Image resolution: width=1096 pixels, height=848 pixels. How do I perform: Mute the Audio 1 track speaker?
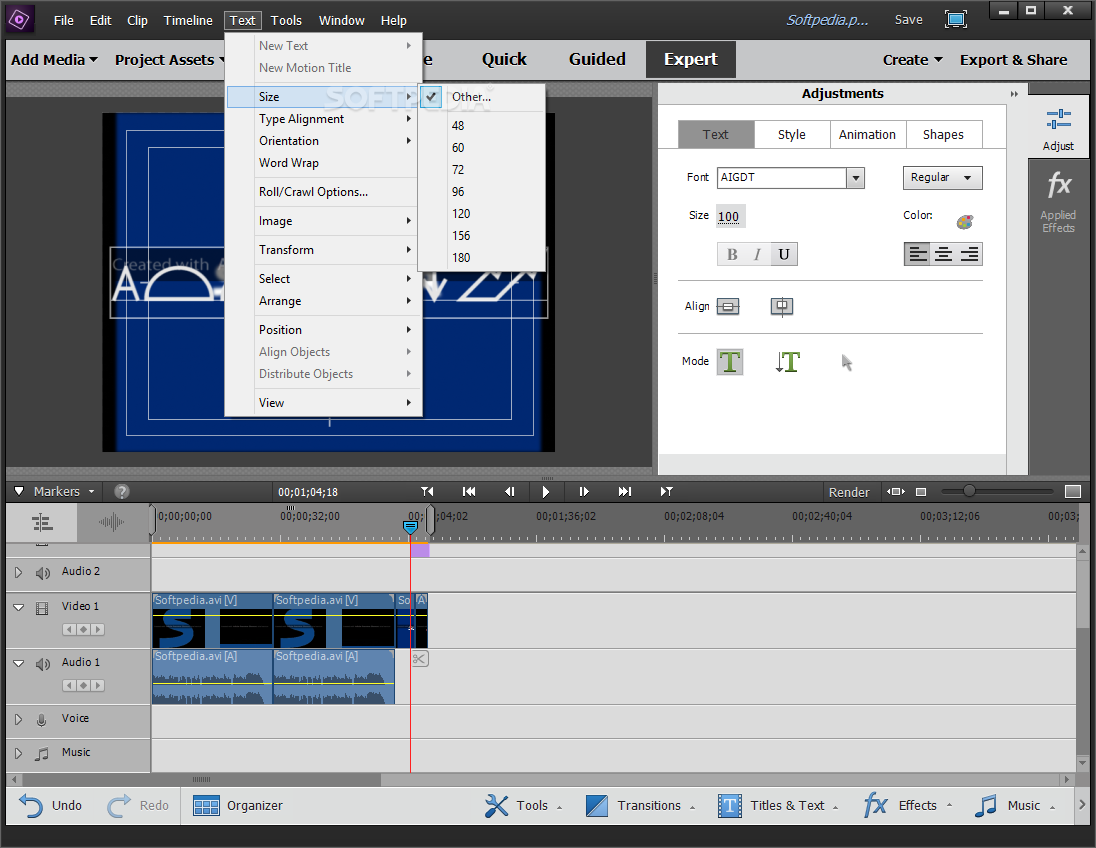[43, 663]
